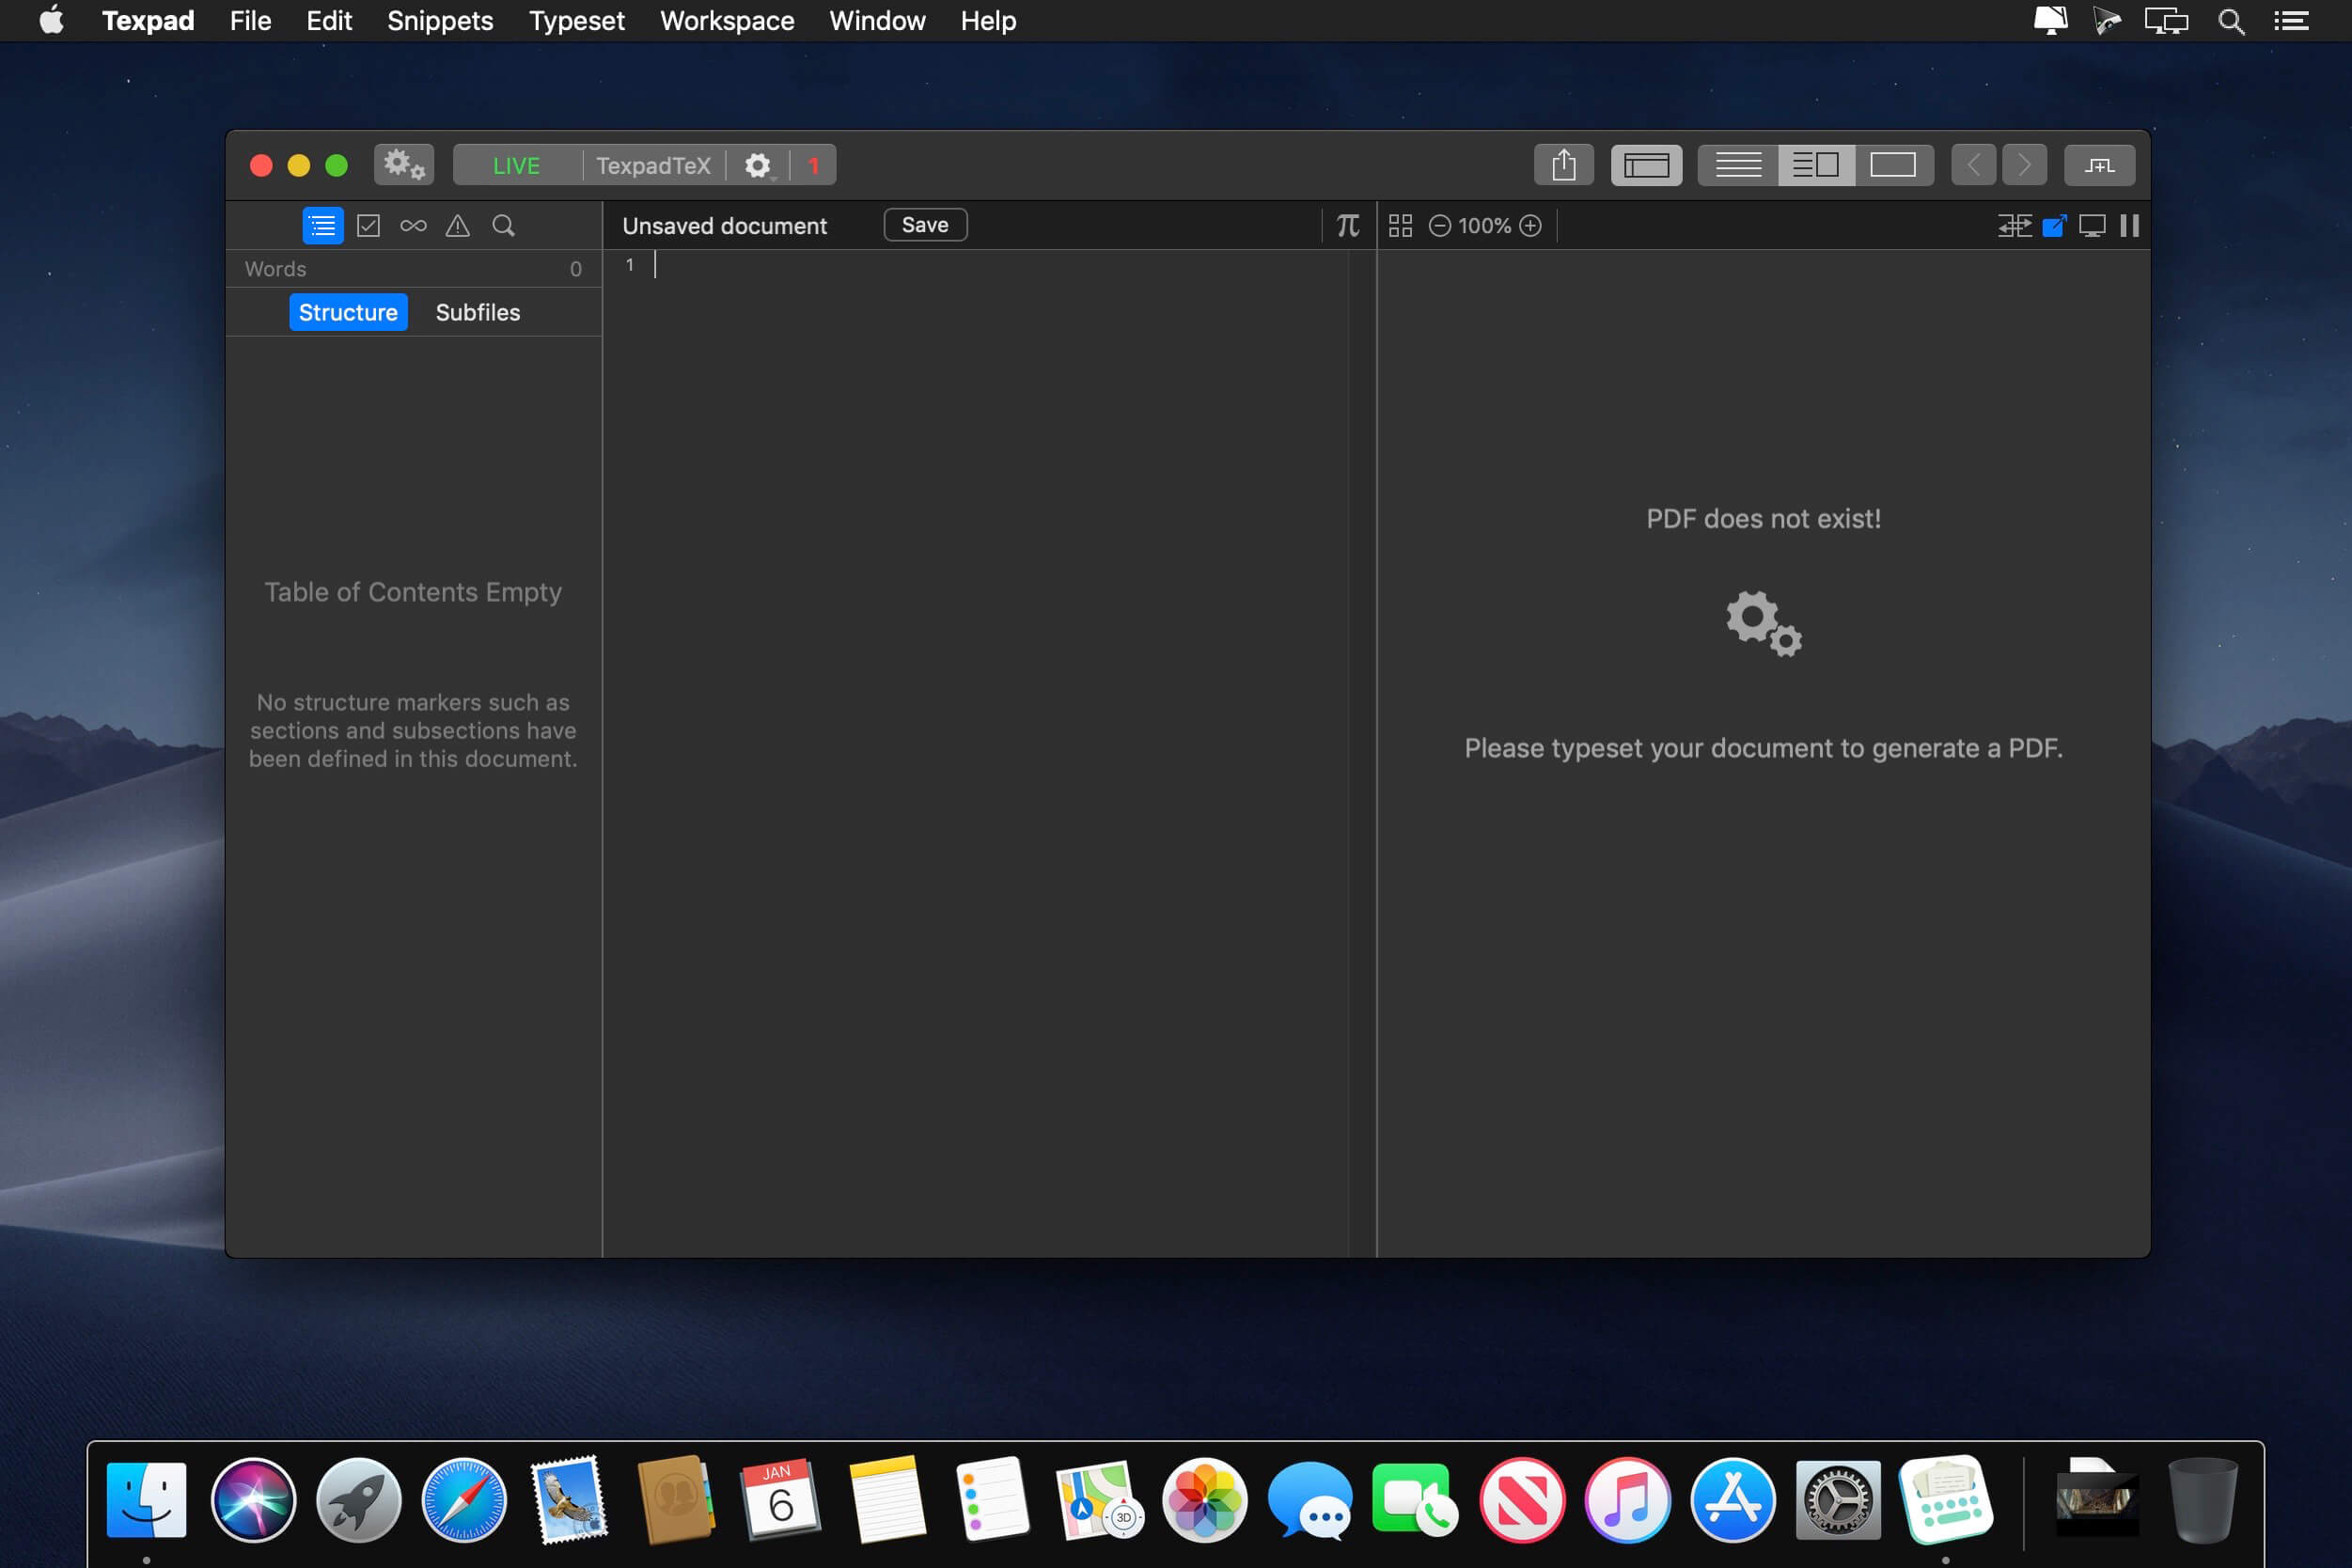
Task: Zoom in the PDF with the plus control
Action: [x=1530, y=225]
